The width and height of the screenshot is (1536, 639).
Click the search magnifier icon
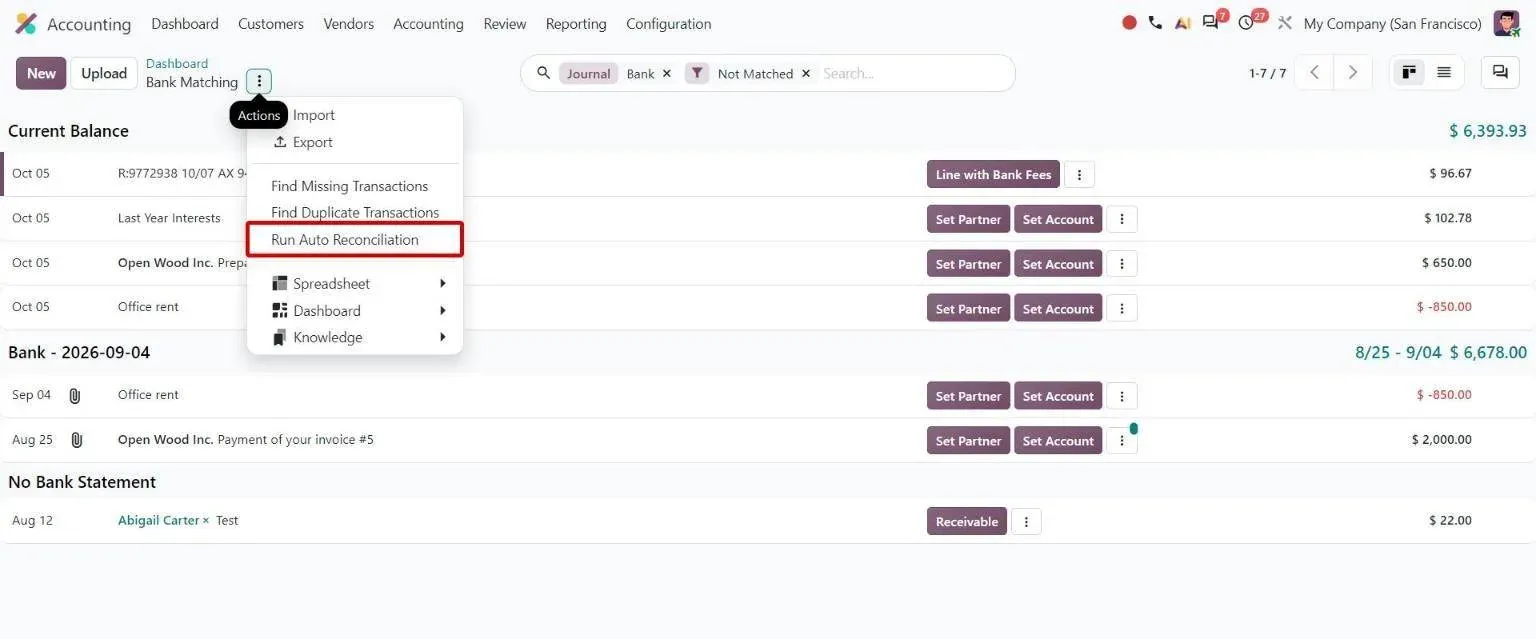[x=544, y=73]
